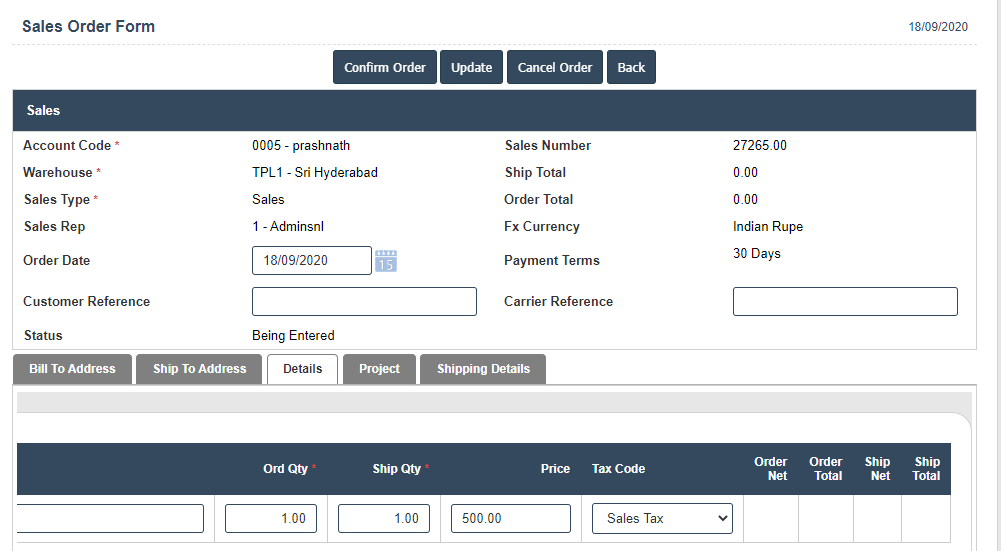Select the Ship Qty input box
1001x551 pixels.
[384, 518]
